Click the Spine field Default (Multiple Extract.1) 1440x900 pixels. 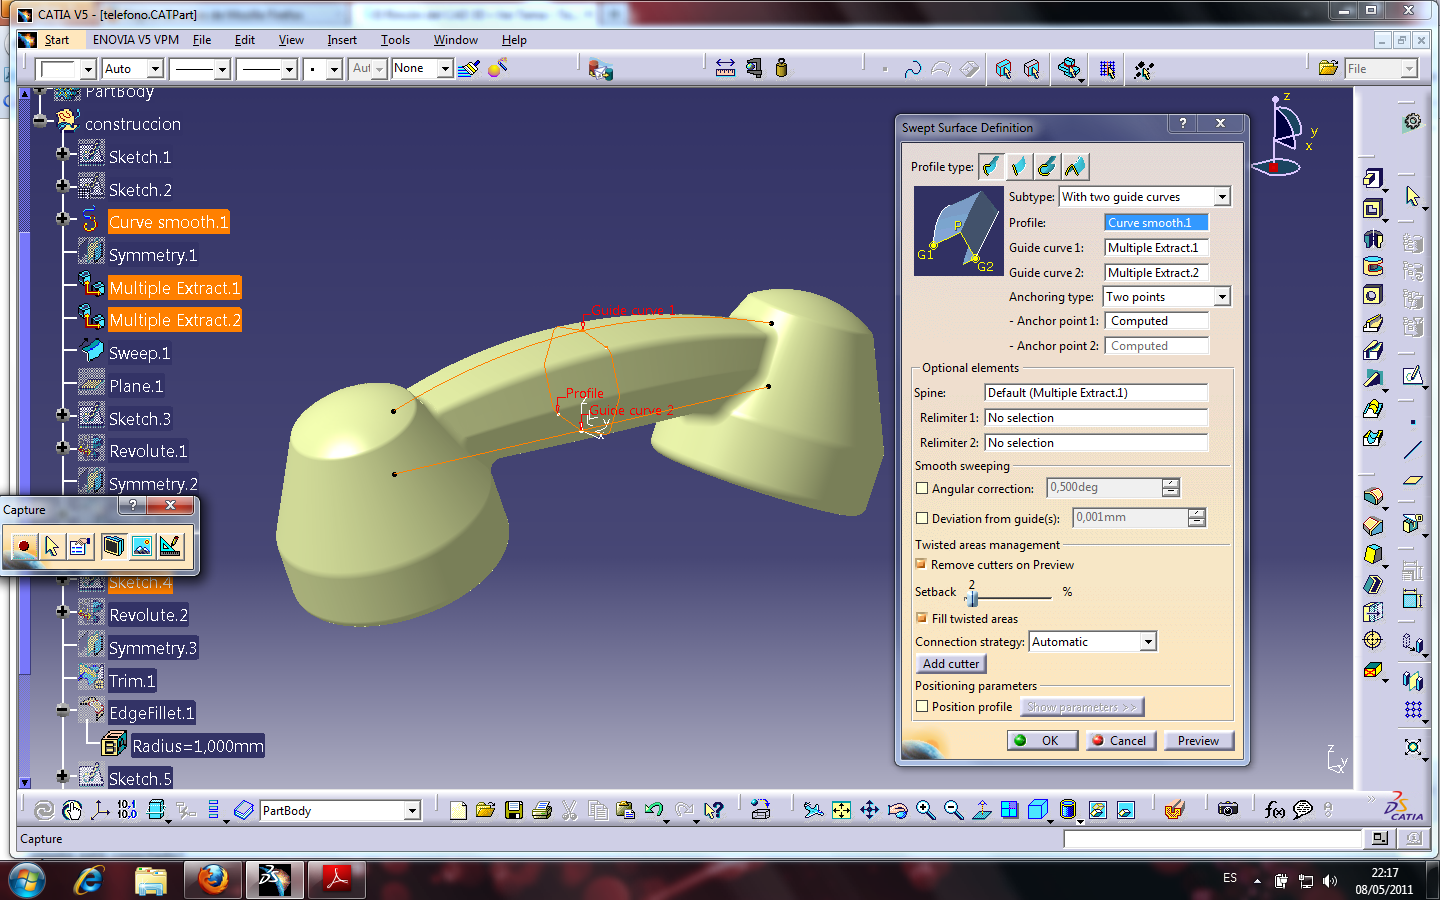tap(1096, 393)
